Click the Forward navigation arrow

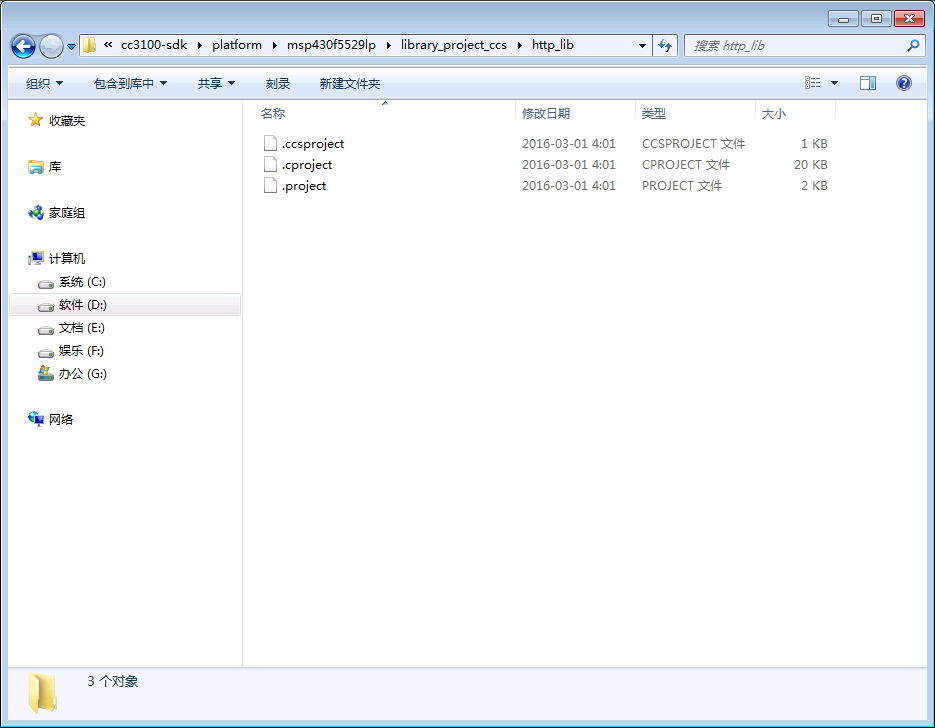pos(51,46)
